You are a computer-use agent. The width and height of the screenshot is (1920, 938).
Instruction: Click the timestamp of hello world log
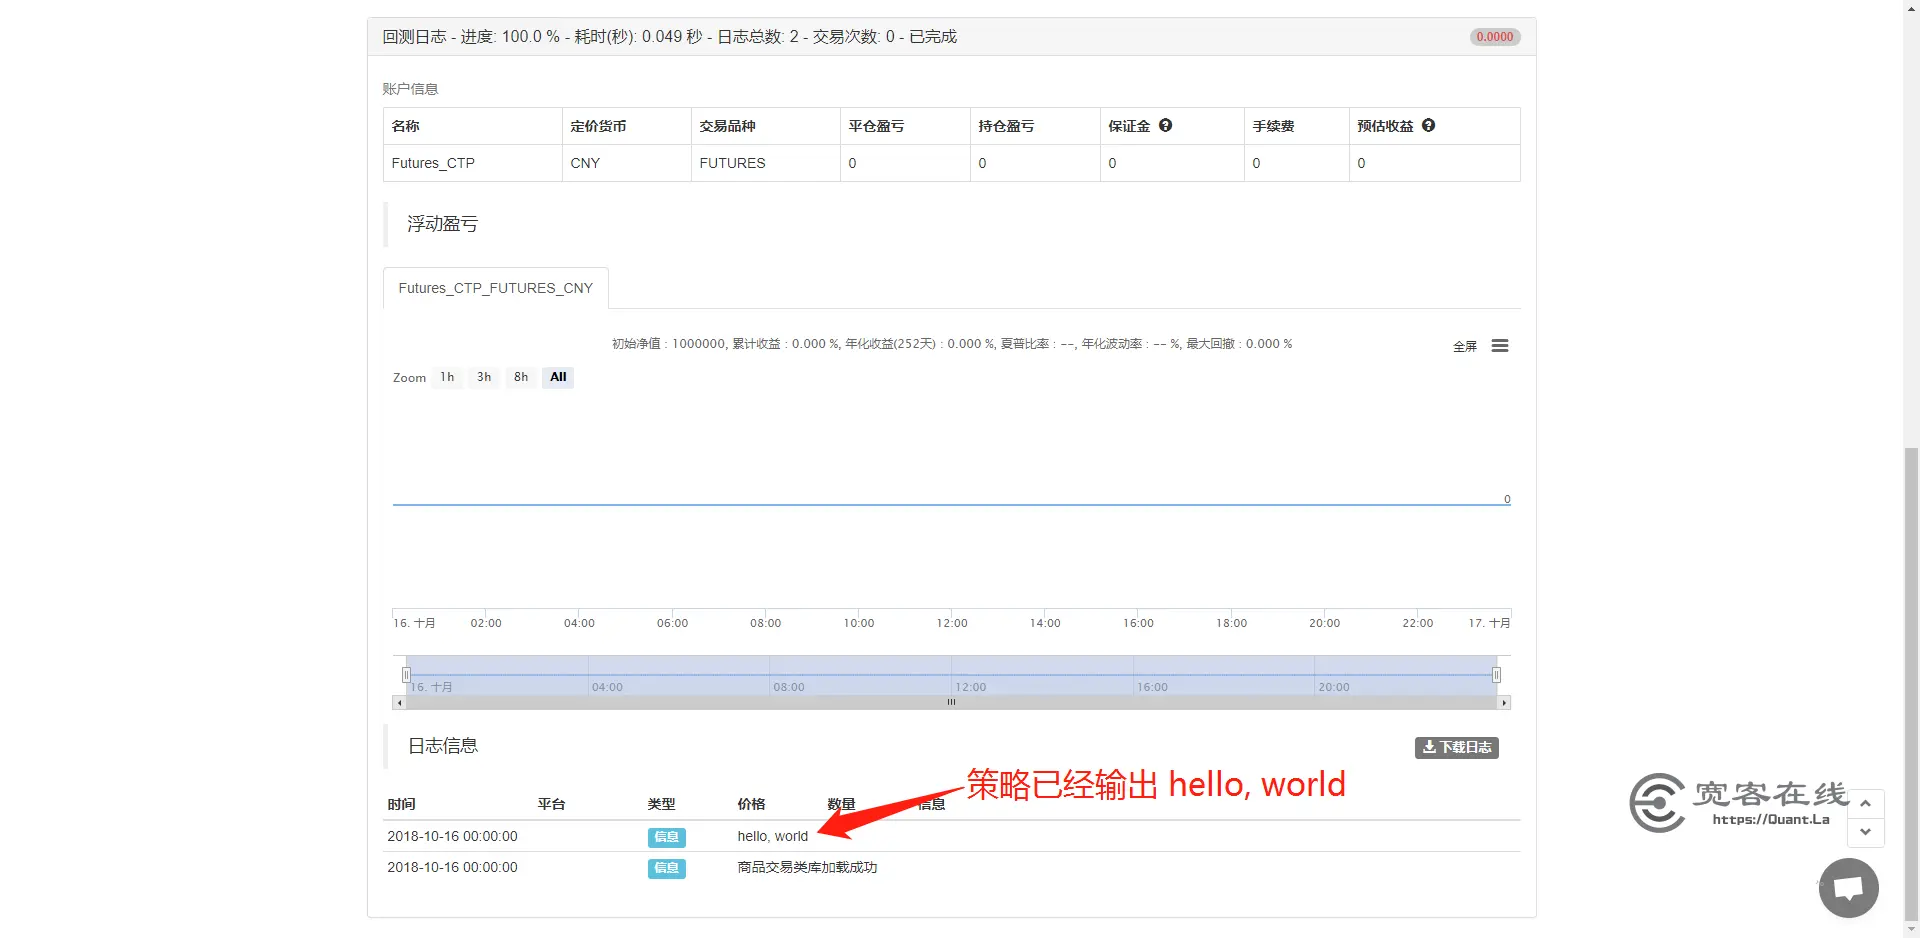pyautogui.click(x=452, y=837)
